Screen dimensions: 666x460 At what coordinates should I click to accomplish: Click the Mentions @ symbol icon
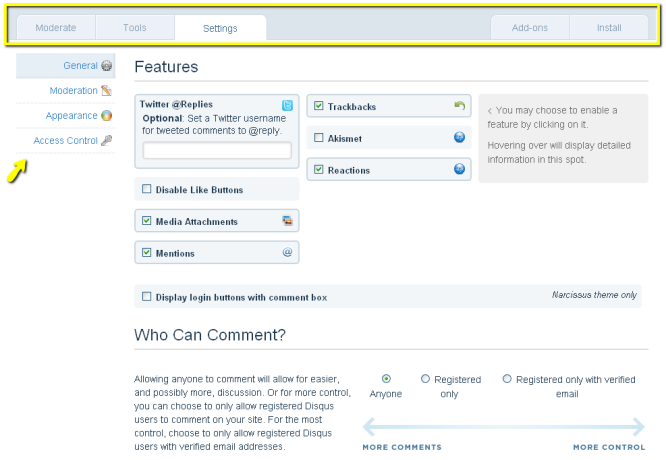coord(287,253)
